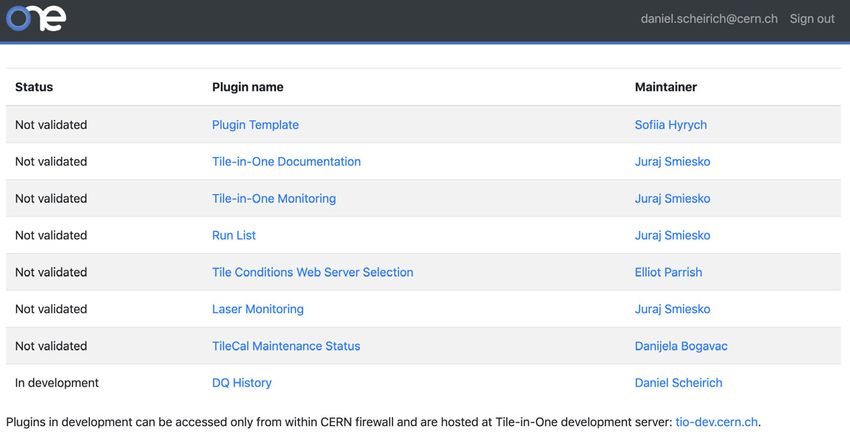Open the Run List plugin

point(234,235)
